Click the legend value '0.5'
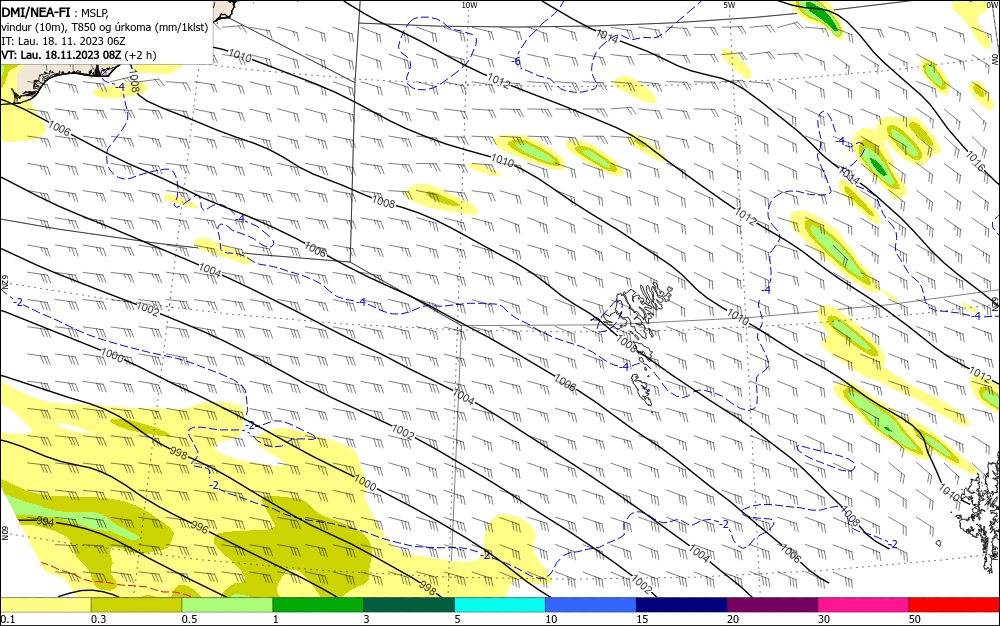Image resolution: width=1000 pixels, height=626 pixels. click(x=189, y=619)
